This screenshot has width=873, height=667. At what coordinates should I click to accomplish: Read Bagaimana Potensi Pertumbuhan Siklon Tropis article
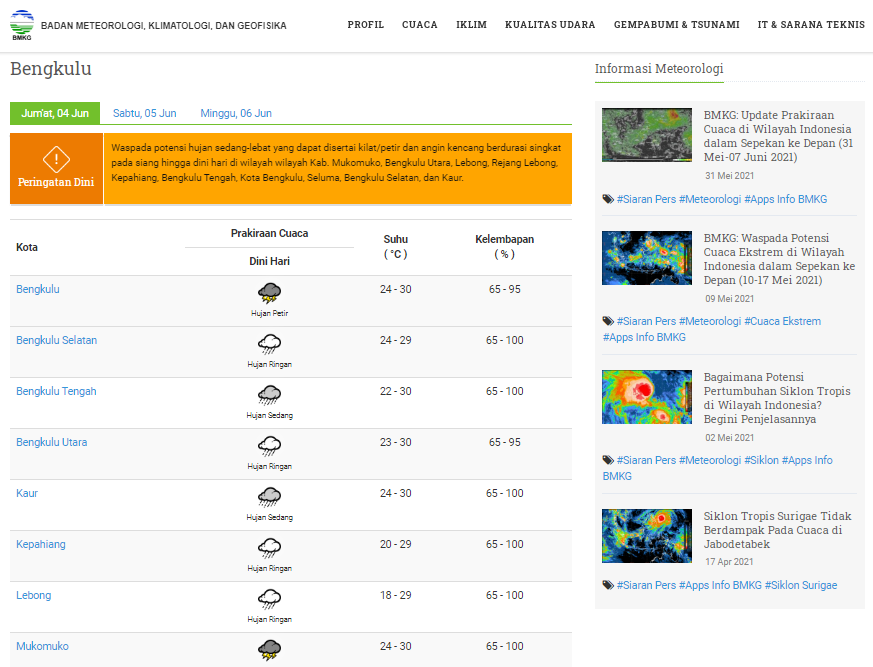pos(777,398)
